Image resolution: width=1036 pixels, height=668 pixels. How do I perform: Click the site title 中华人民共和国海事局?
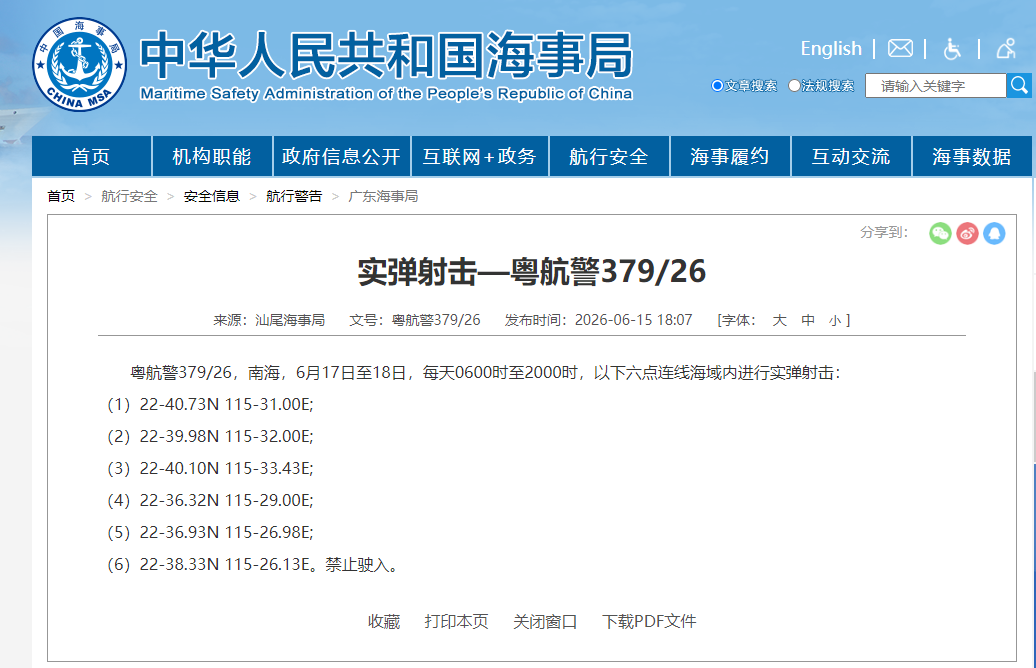pyautogui.click(x=387, y=55)
